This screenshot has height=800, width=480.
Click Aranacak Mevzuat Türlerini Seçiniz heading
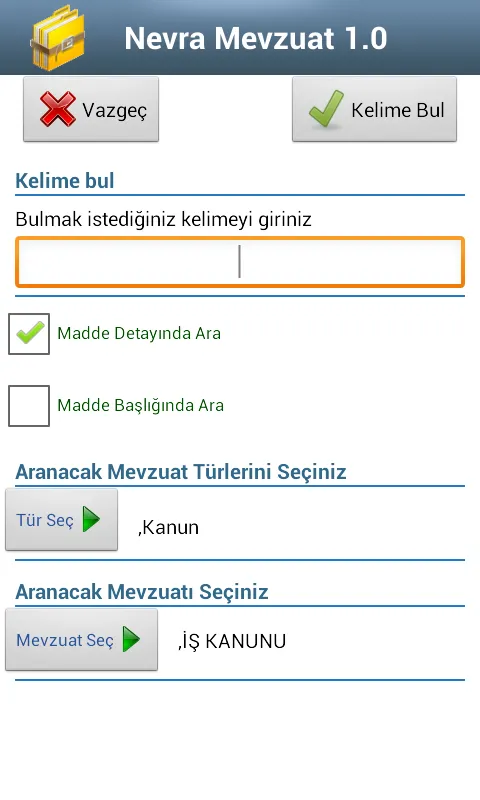(181, 472)
